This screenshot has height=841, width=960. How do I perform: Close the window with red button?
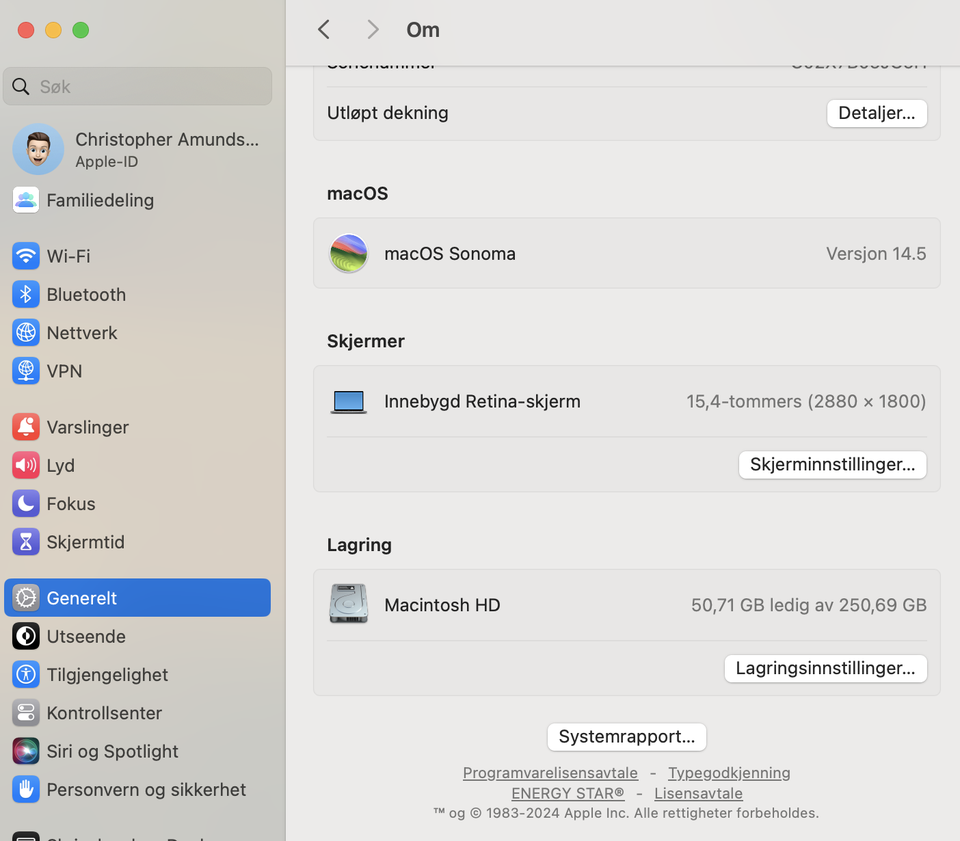(x=26, y=30)
